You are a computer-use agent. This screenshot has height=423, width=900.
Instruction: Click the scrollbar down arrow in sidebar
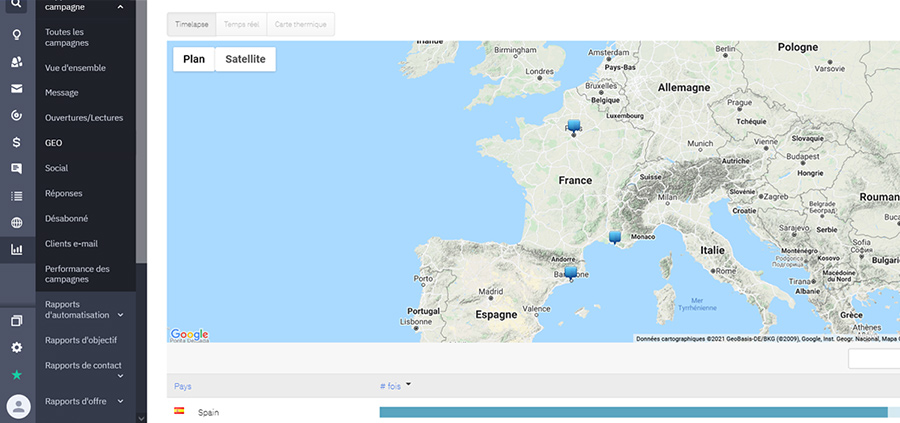coord(142,418)
